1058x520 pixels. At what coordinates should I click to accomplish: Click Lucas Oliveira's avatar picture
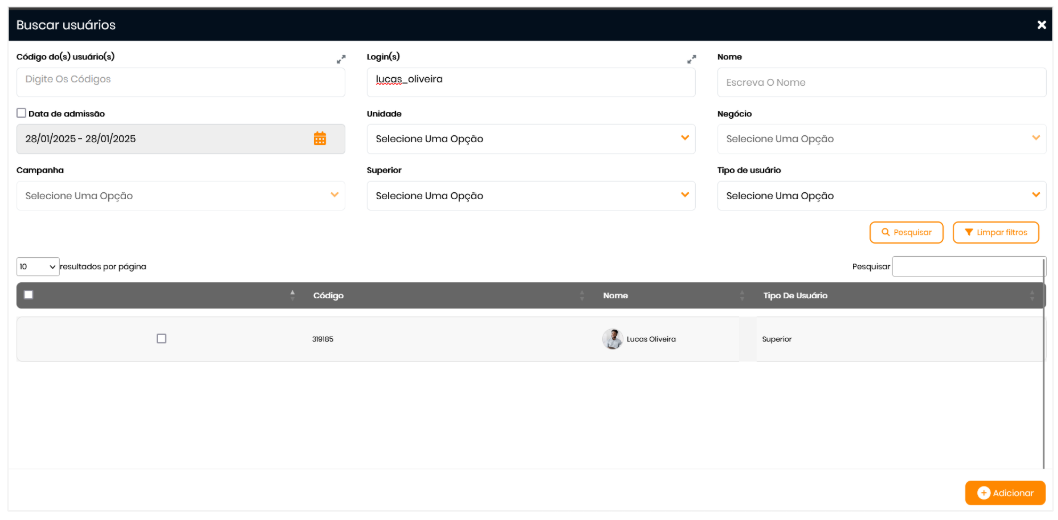(612, 339)
